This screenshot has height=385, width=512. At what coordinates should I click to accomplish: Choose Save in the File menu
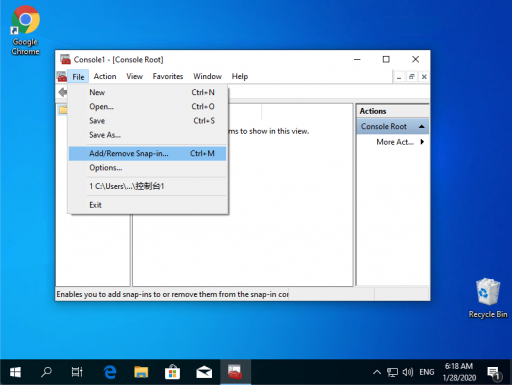tap(147, 121)
